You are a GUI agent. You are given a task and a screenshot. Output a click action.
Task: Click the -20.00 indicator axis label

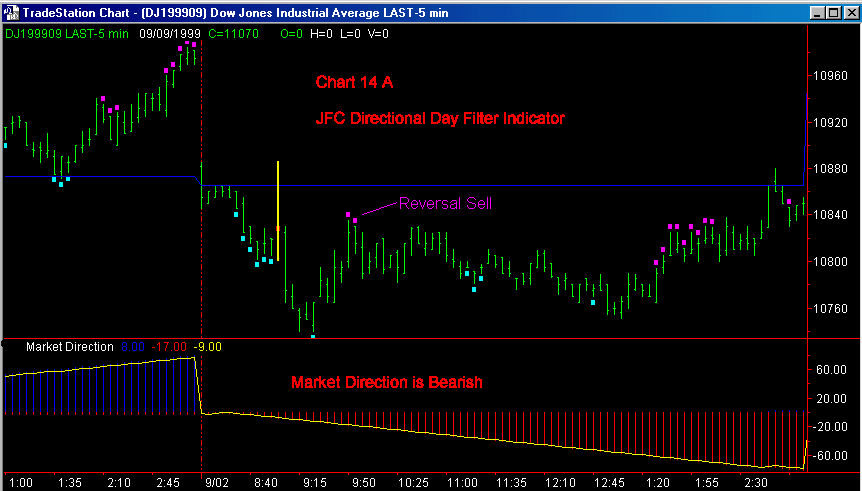point(831,427)
